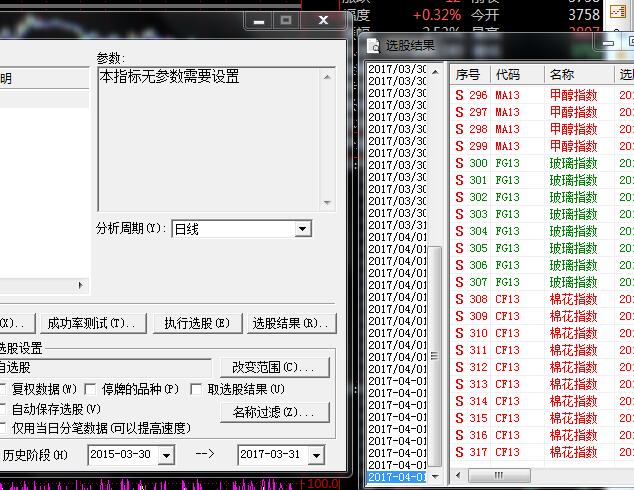The image size is (634, 490).
Task: Click the S icon in row 300
Action: (x=459, y=163)
